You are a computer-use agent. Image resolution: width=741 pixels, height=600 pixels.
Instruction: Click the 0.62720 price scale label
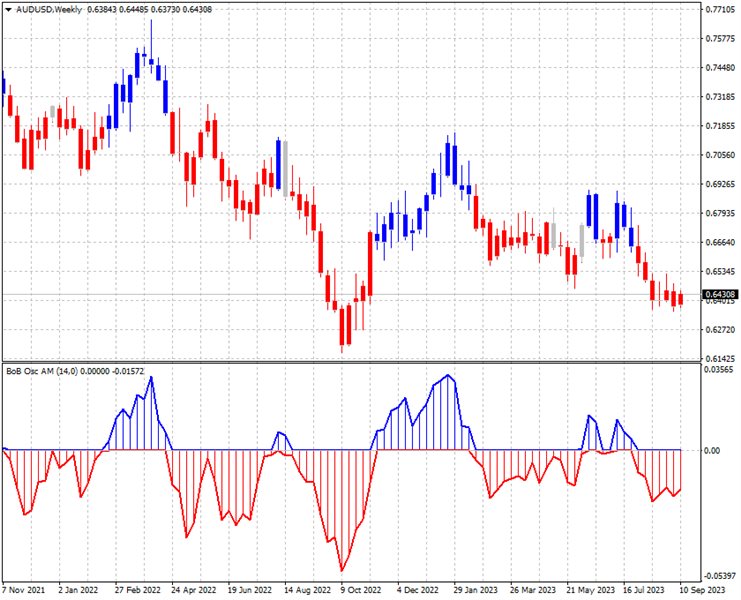point(720,330)
